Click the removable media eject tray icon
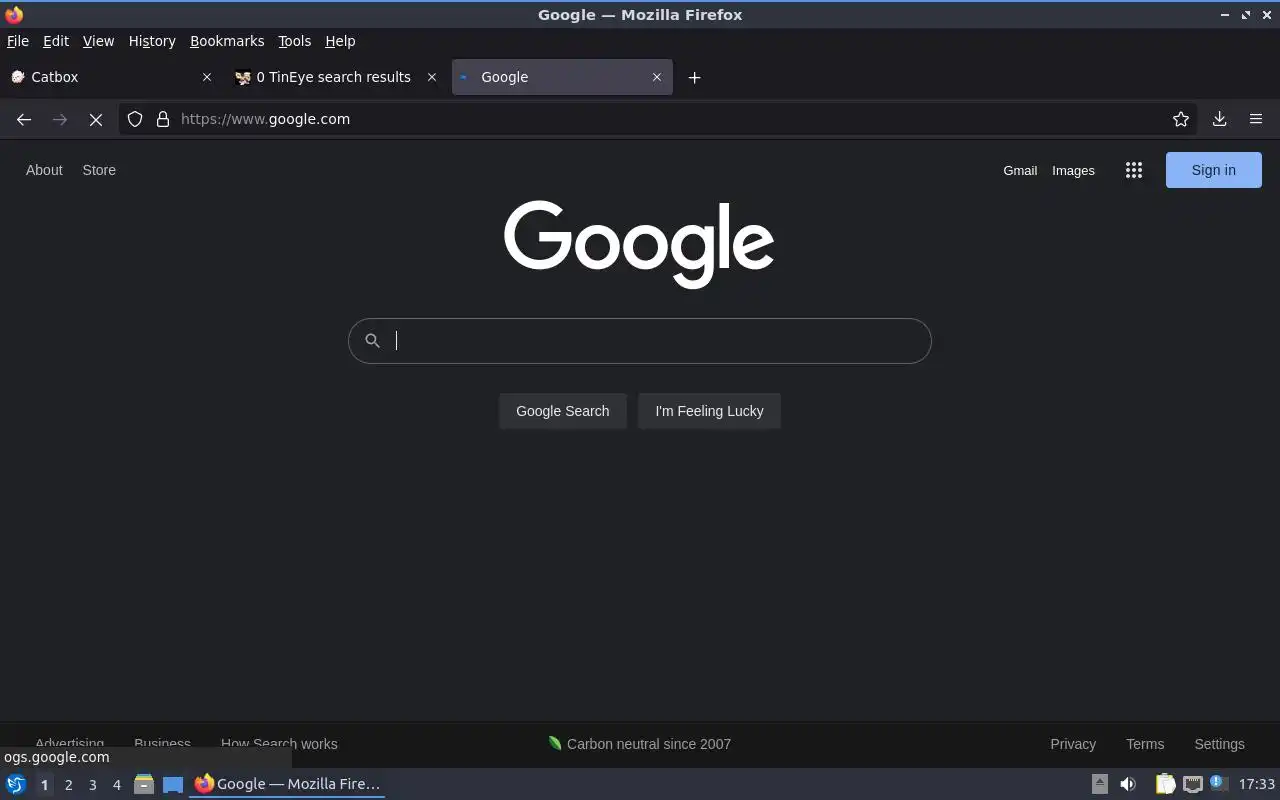This screenshot has height=800, width=1280. [1099, 784]
